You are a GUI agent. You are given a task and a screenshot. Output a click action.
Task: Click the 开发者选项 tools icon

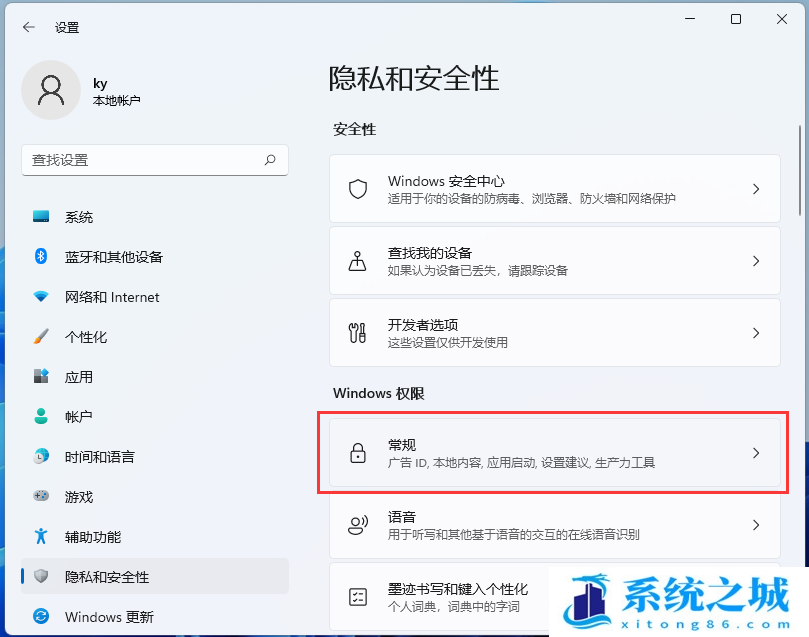(358, 333)
